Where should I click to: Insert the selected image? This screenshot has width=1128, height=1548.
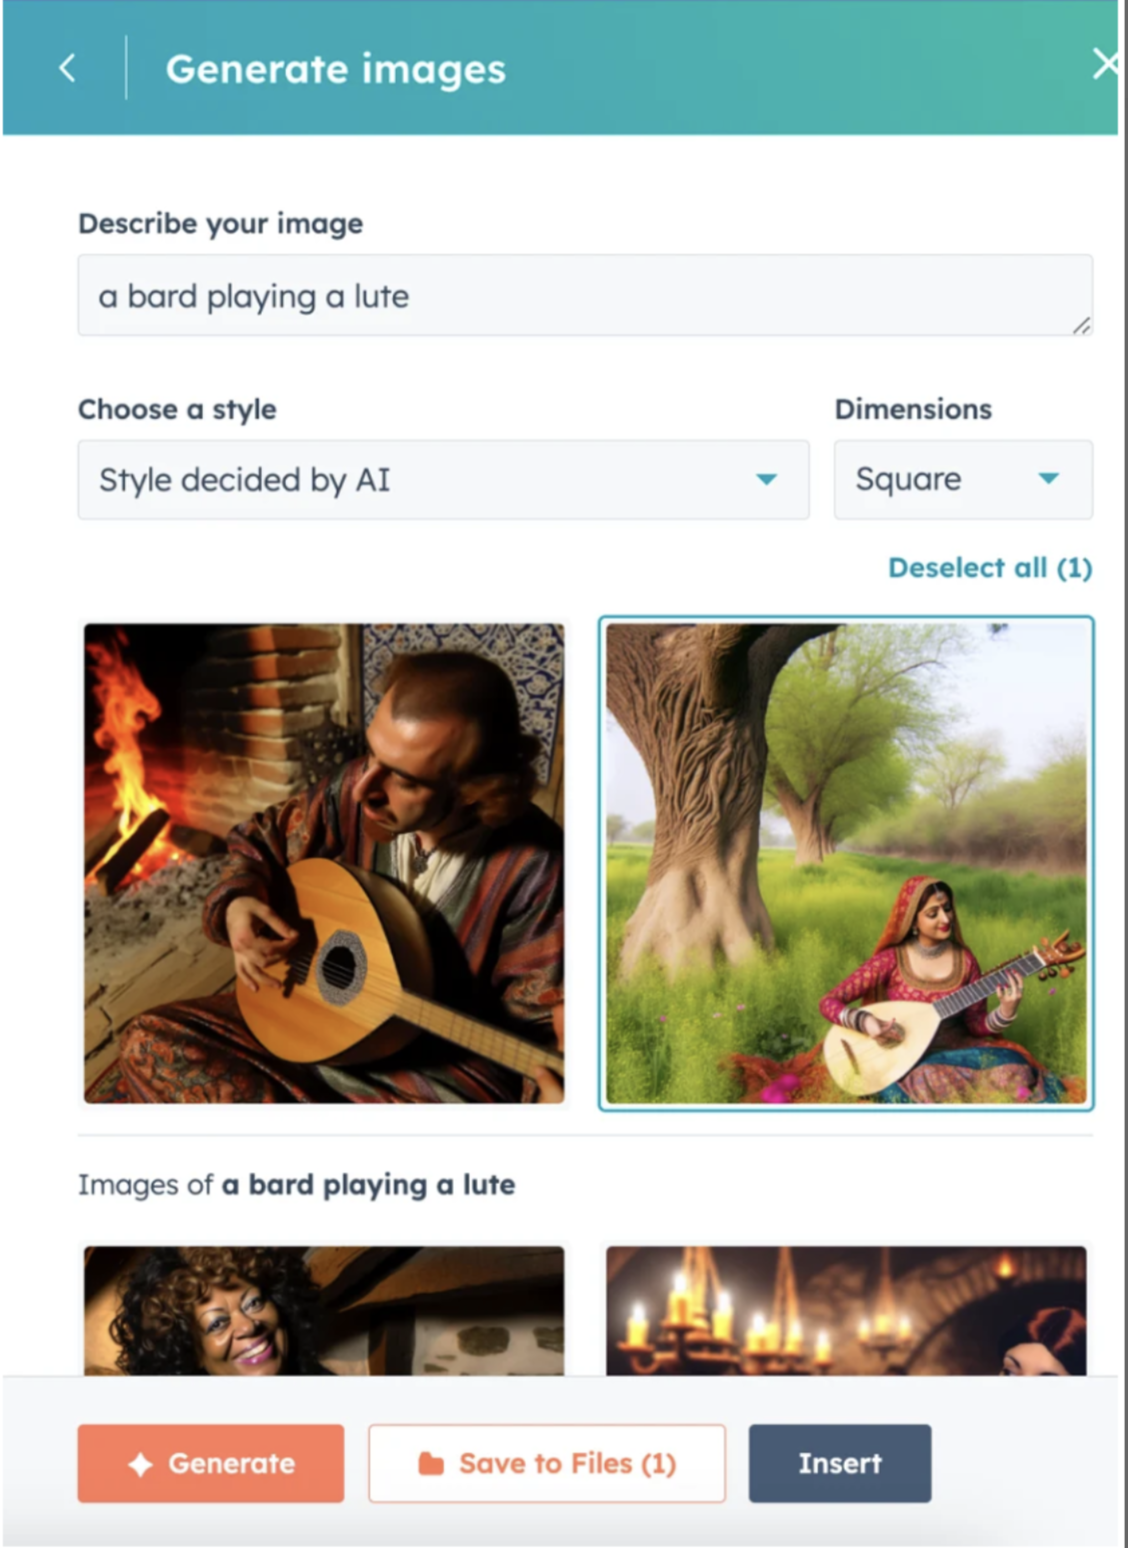(840, 1464)
